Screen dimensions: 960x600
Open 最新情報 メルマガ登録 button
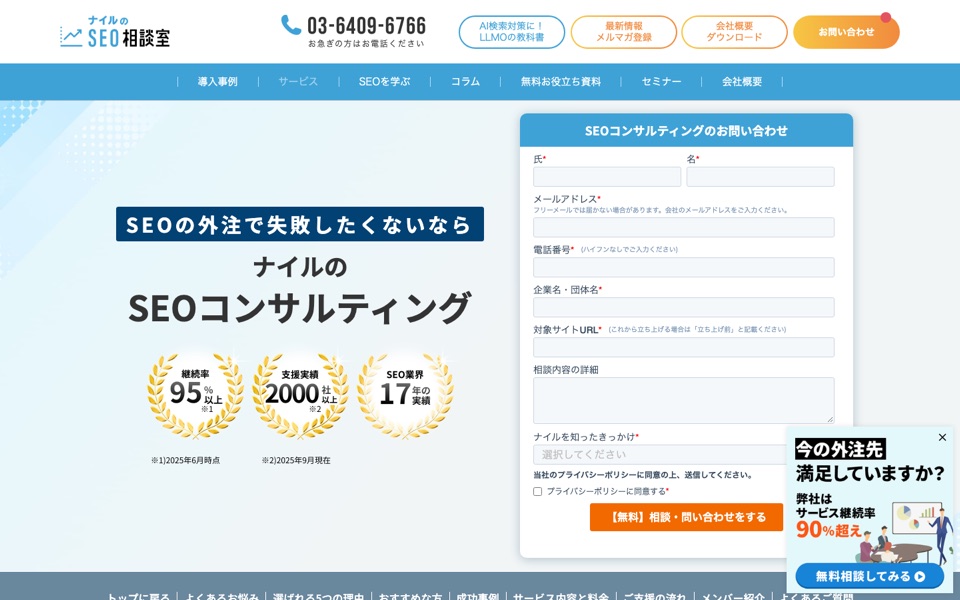click(624, 32)
